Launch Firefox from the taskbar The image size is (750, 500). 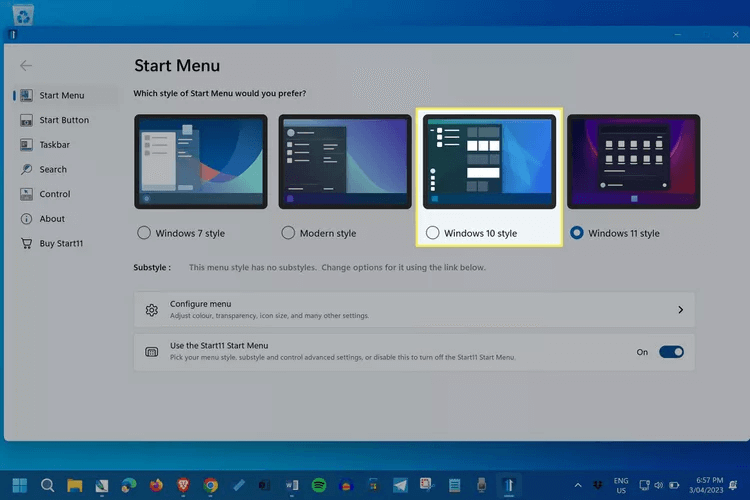[156, 486]
